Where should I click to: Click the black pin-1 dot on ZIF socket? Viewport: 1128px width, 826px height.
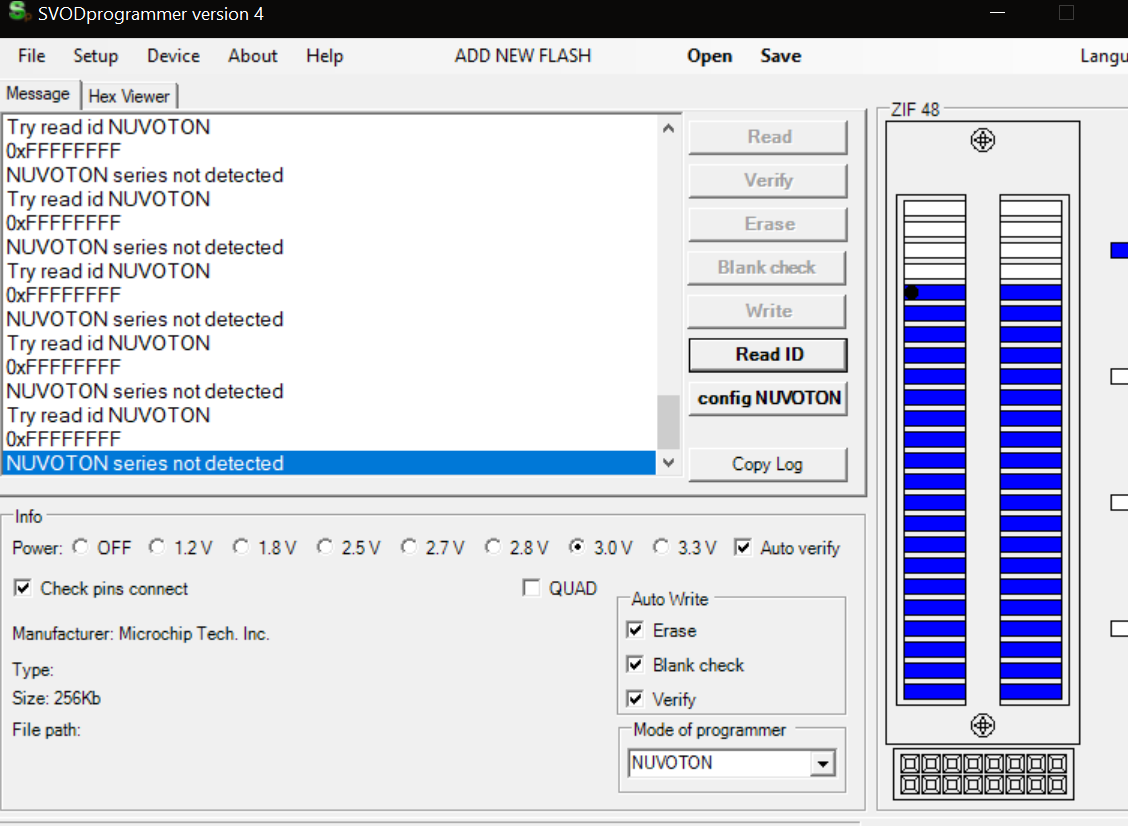tap(911, 292)
